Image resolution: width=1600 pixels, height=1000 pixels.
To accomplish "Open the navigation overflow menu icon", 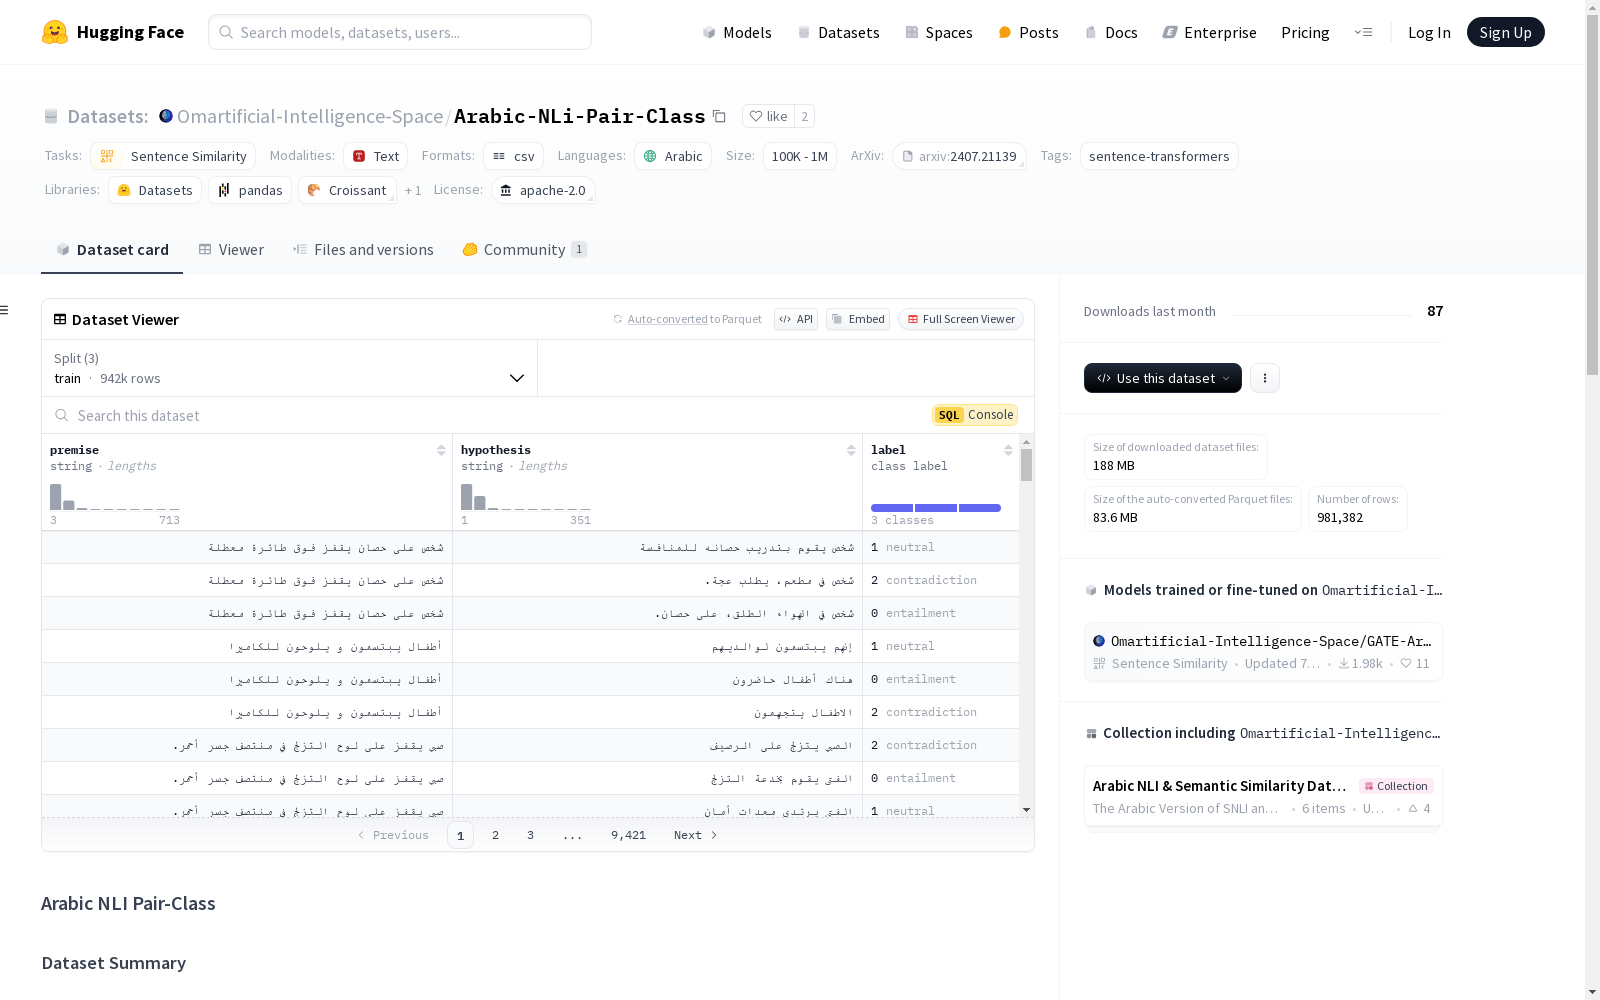I will click(x=1363, y=32).
